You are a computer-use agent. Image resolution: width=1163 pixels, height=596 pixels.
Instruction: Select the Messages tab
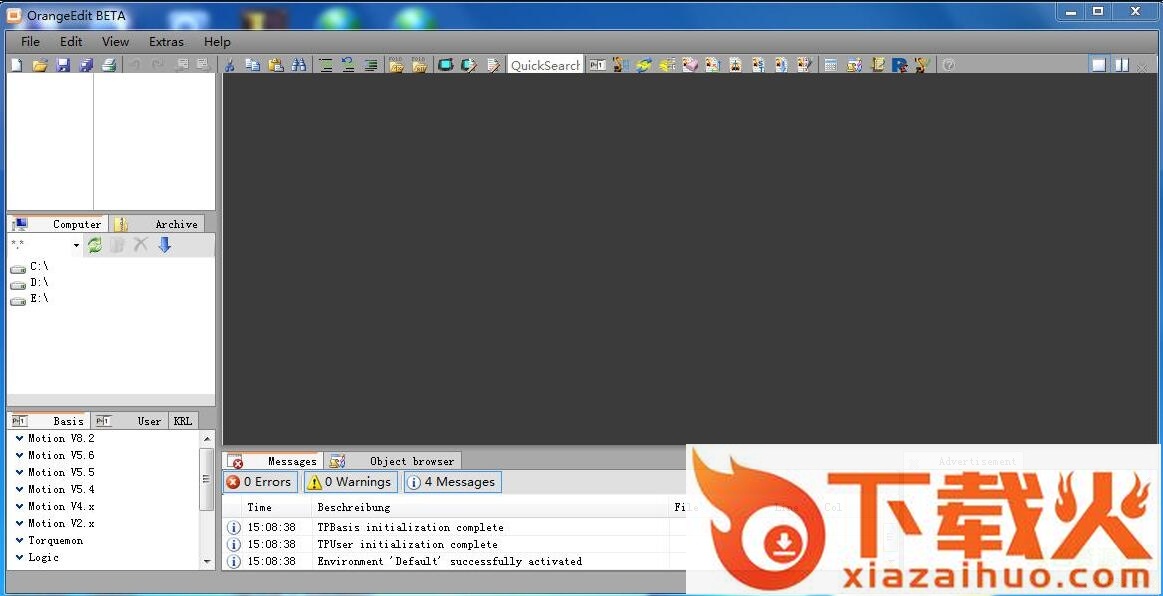[x=273, y=461]
